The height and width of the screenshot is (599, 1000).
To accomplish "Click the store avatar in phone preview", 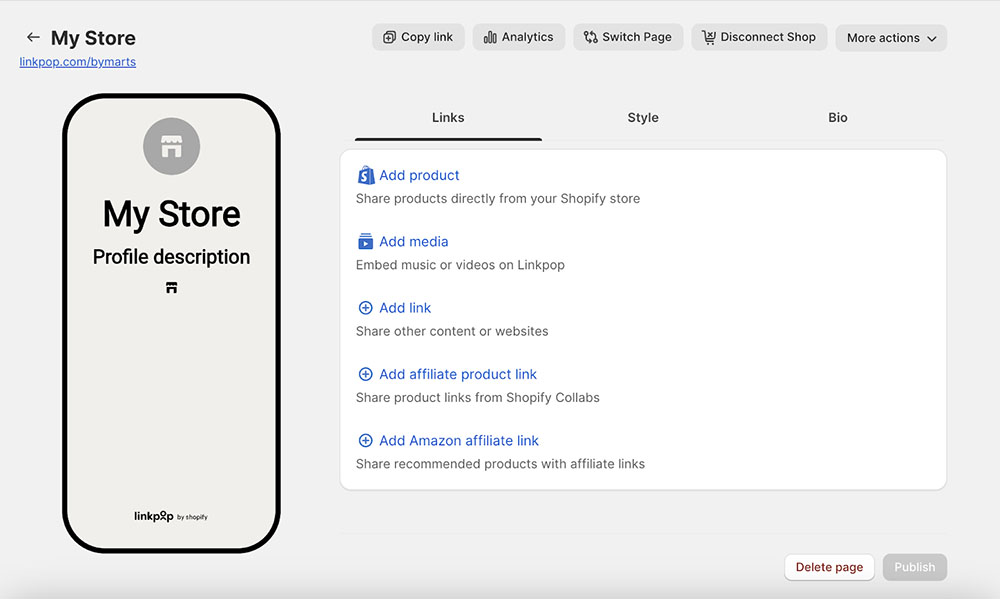I will (172, 146).
